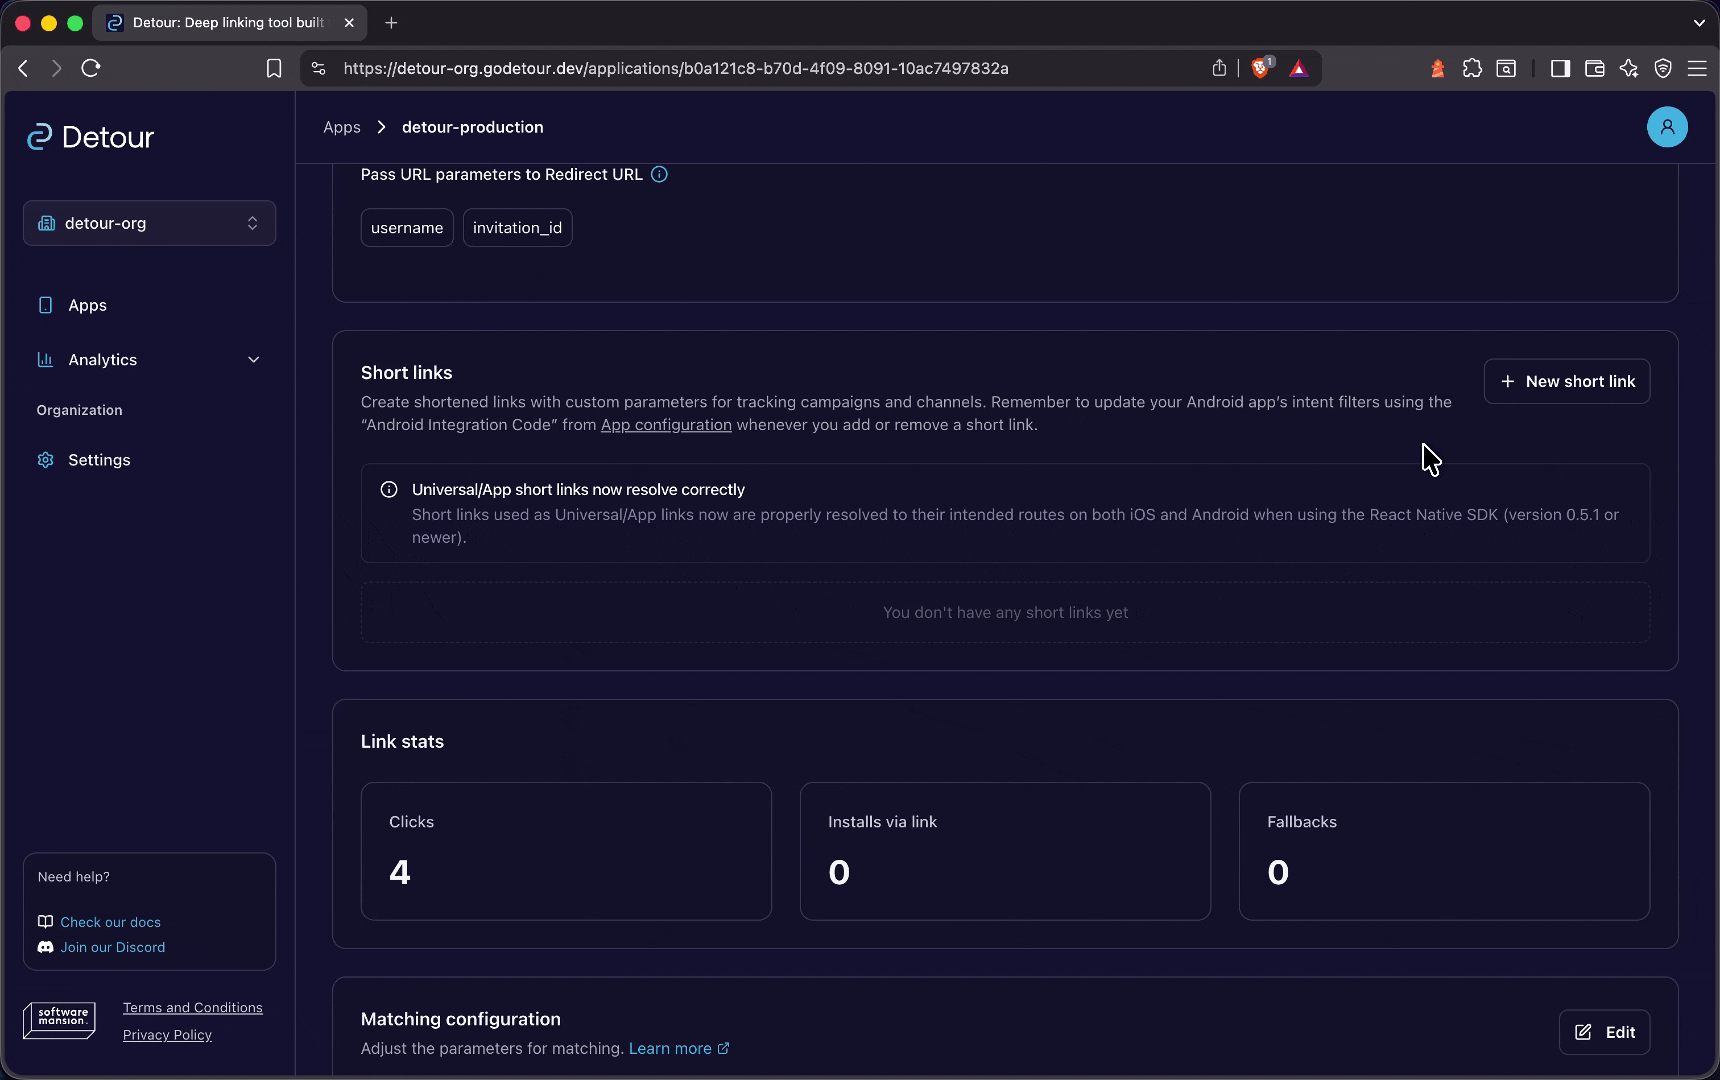This screenshot has width=1720, height=1080.
Task: Reload the page with refresh icon
Action: coord(91,68)
